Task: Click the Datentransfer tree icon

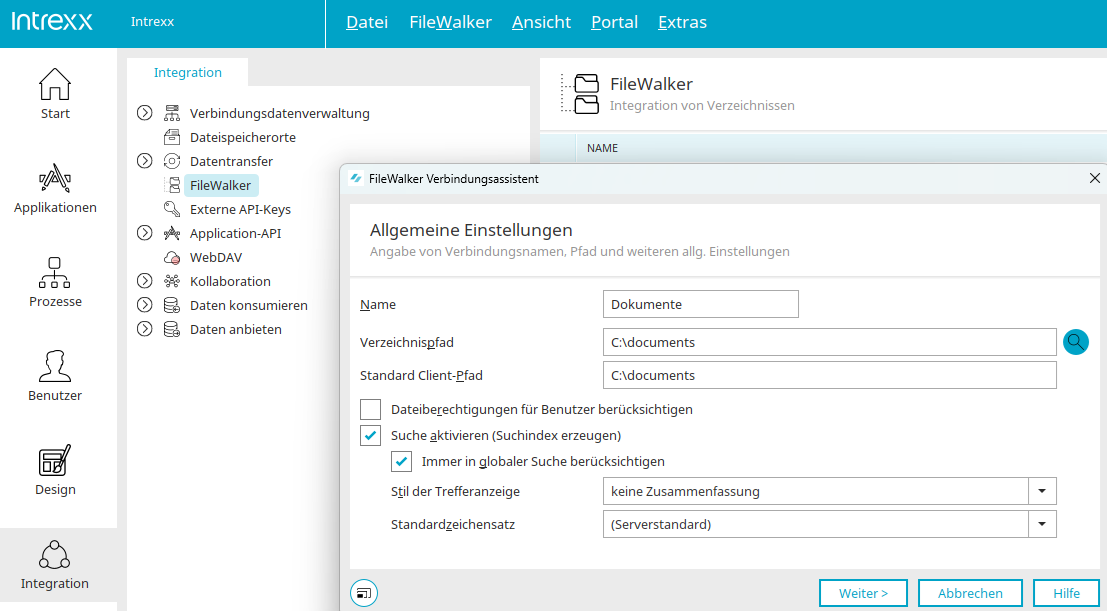Action: click(x=172, y=161)
